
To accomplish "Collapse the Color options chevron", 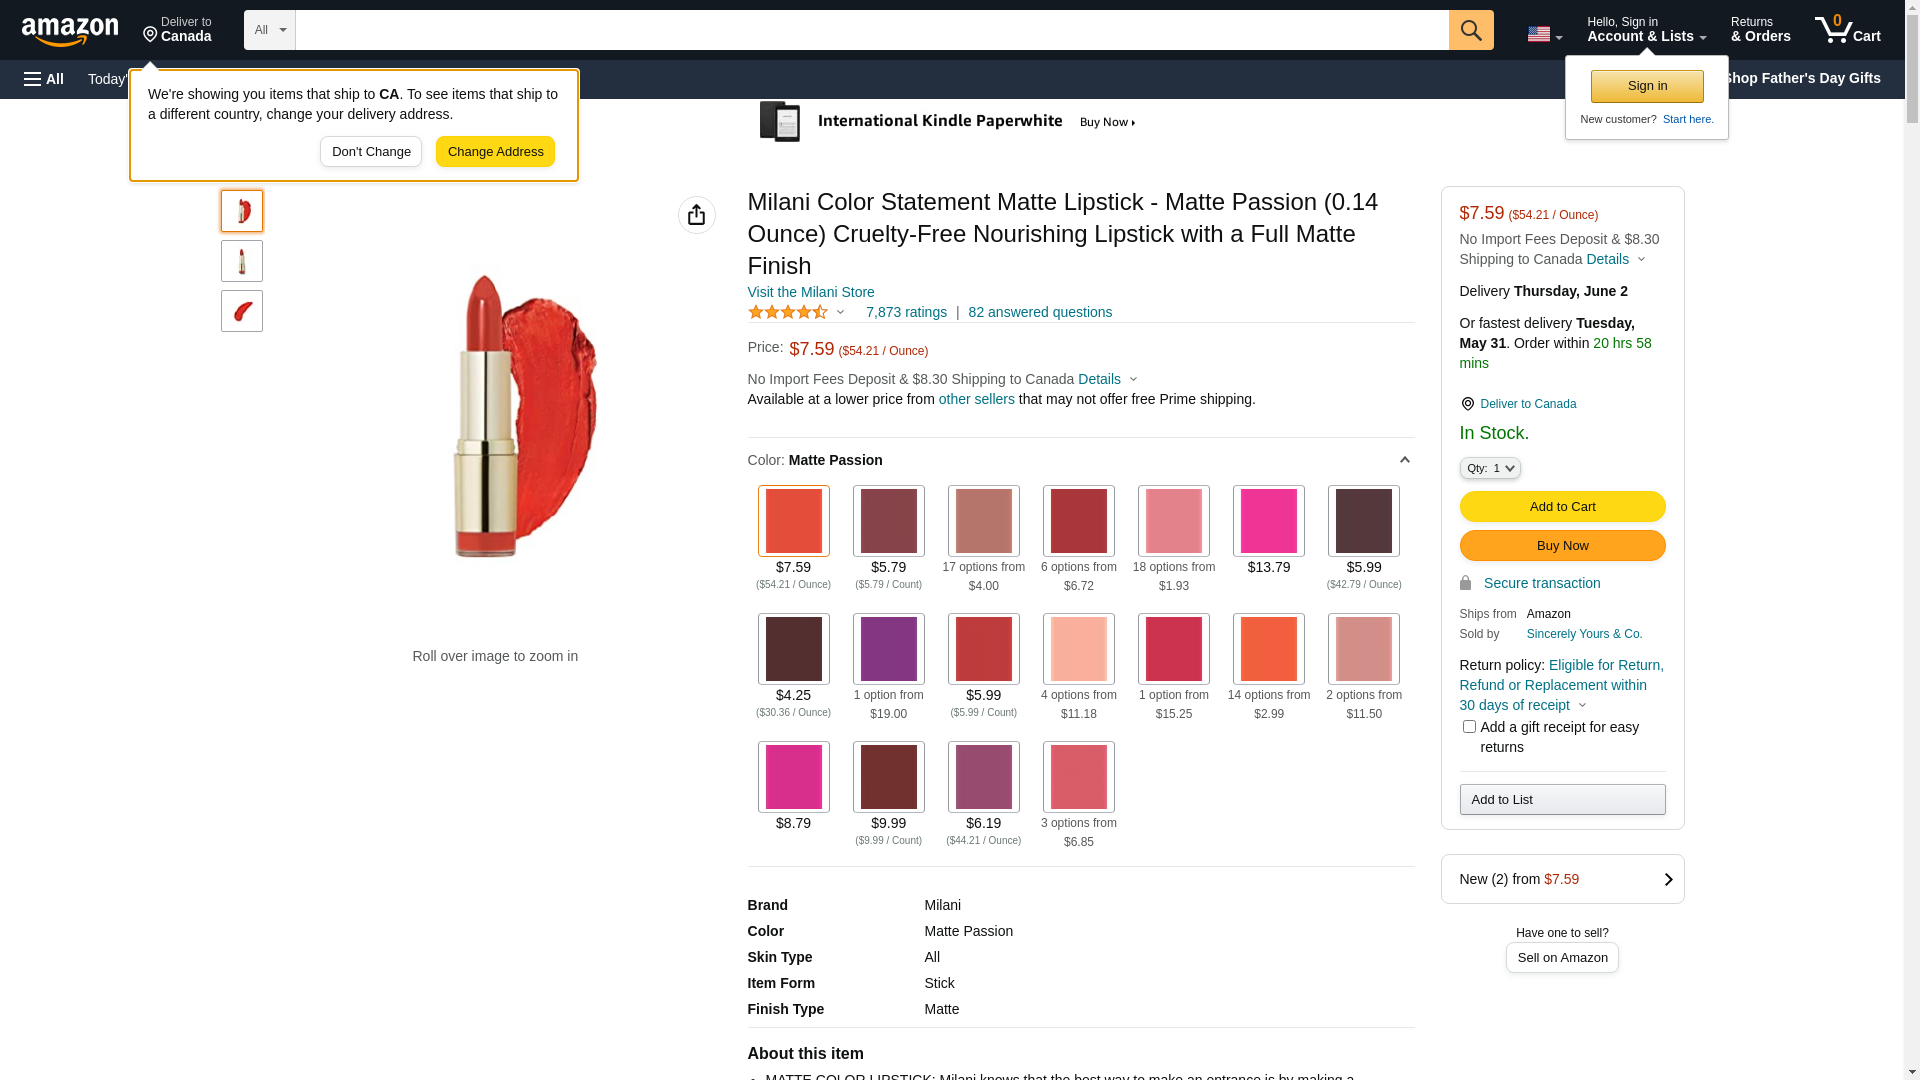I will (x=1404, y=460).
